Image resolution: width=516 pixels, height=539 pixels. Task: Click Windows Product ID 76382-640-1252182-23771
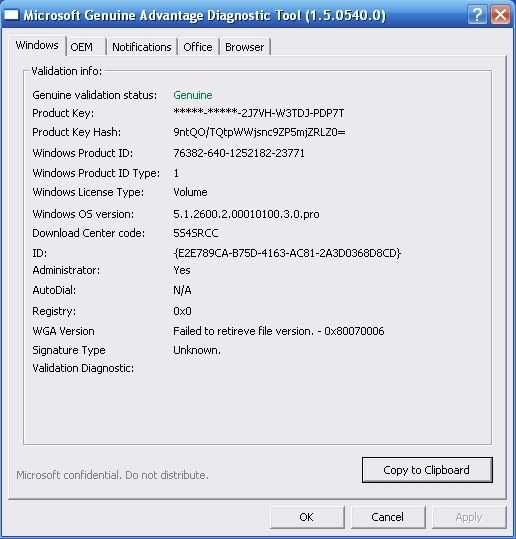tap(239, 153)
